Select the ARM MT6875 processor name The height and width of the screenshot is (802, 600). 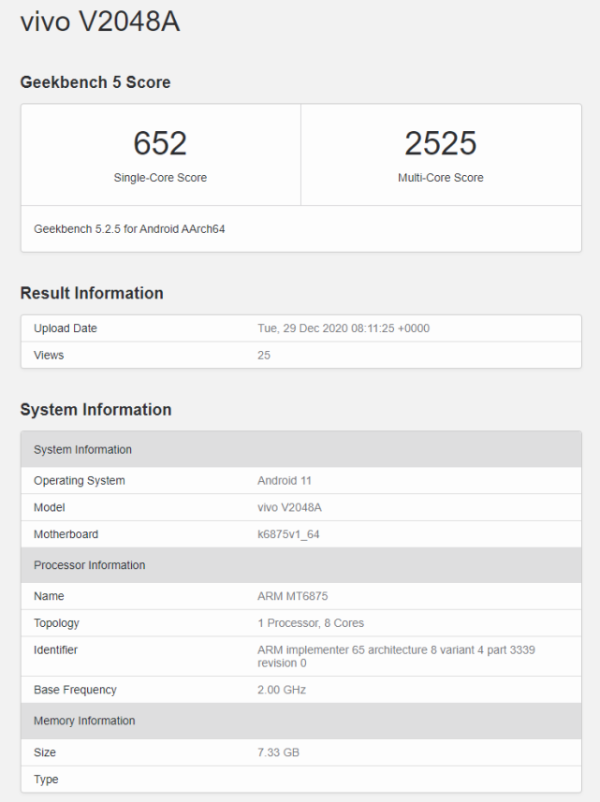(293, 596)
